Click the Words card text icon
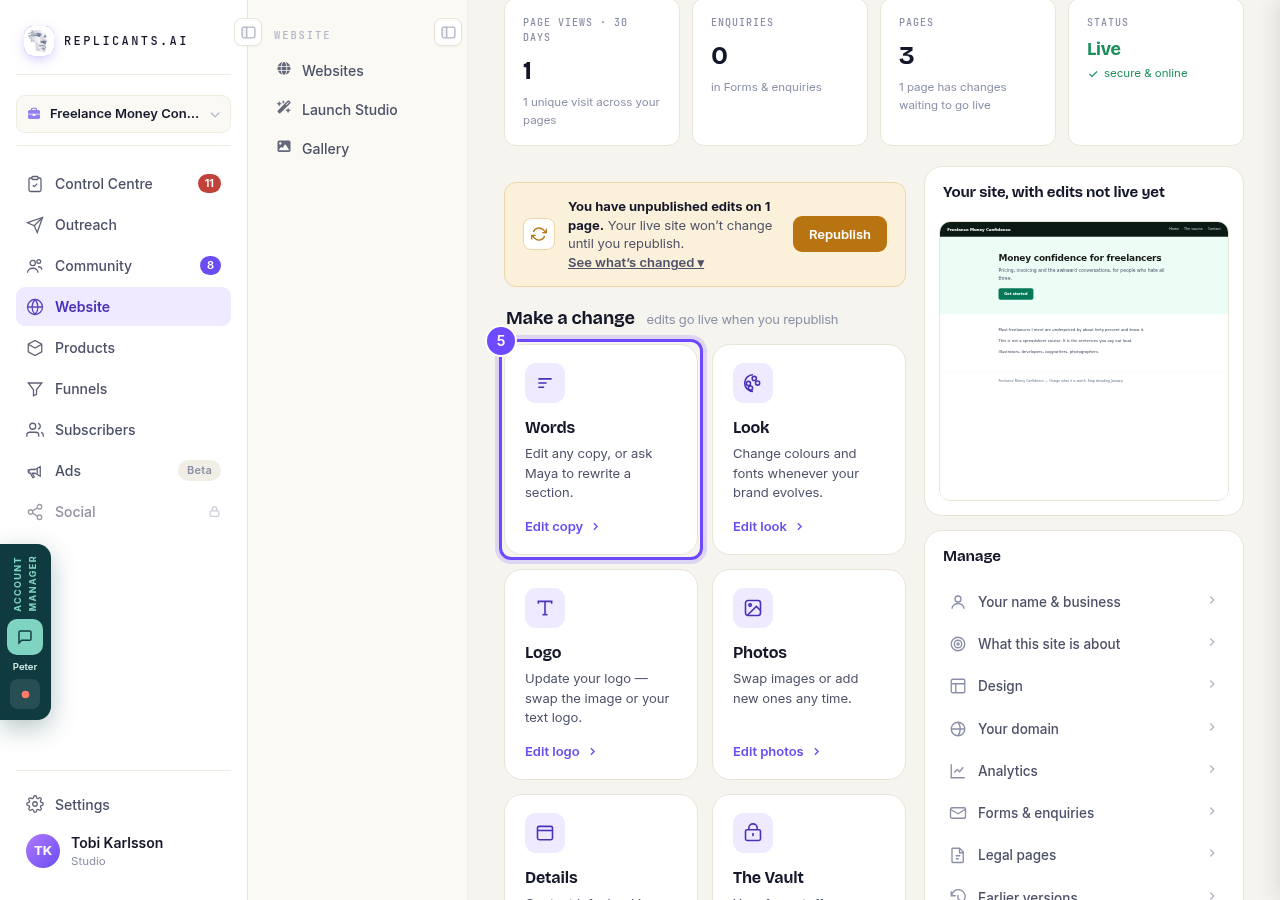Screen dimensions: 1280x900 [x=545, y=383]
